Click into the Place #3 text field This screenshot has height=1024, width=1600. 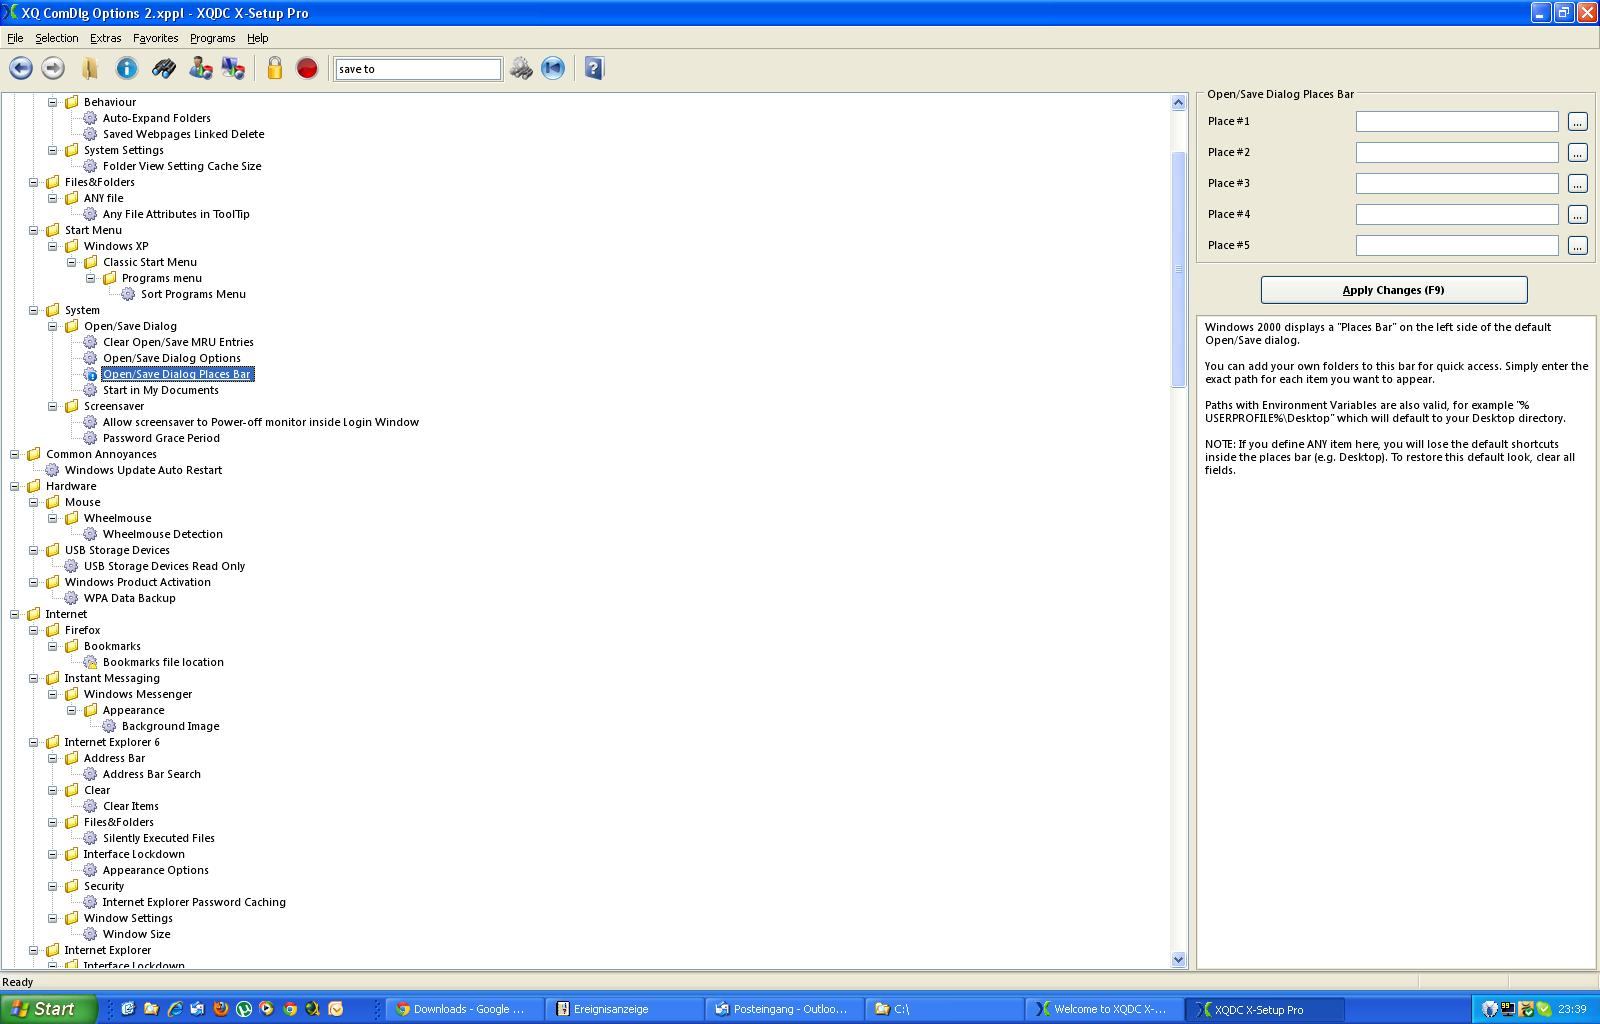(1457, 184)
